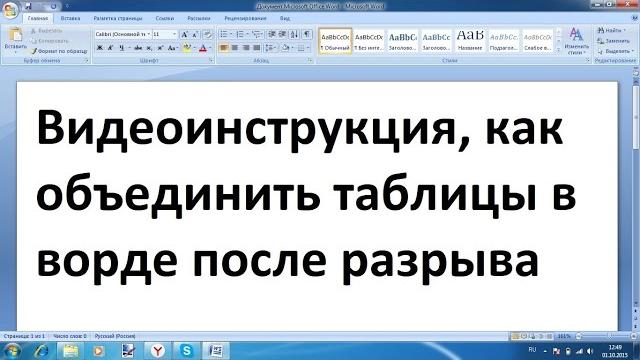Select align left paragraph alignment
Viewport: 640px width, 360px height.
point(224,48)
